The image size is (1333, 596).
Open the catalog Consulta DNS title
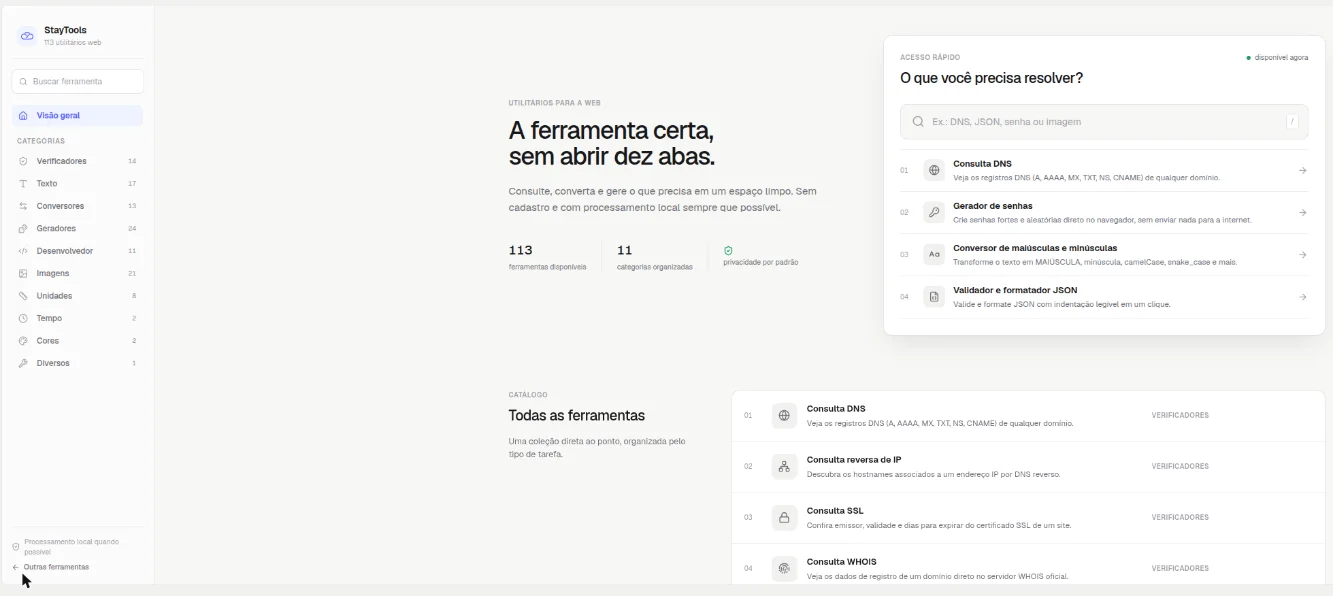[836, 409]
